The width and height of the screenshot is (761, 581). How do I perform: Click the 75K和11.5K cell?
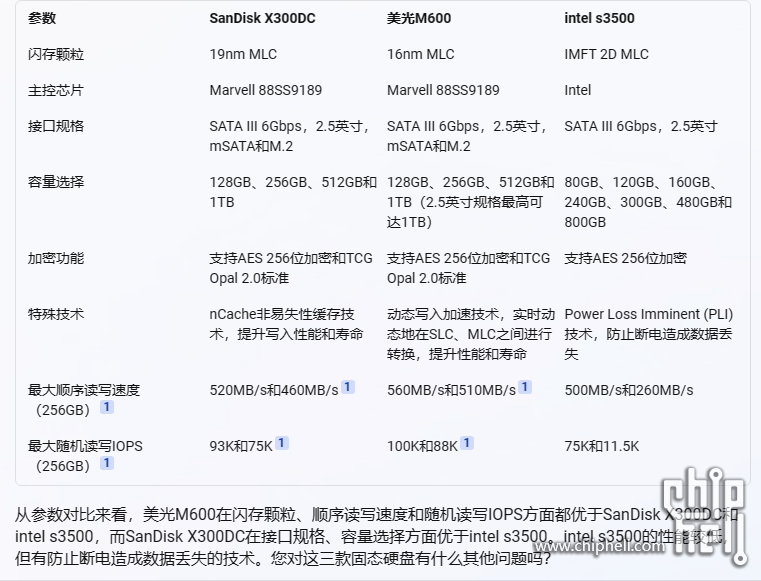602,446
